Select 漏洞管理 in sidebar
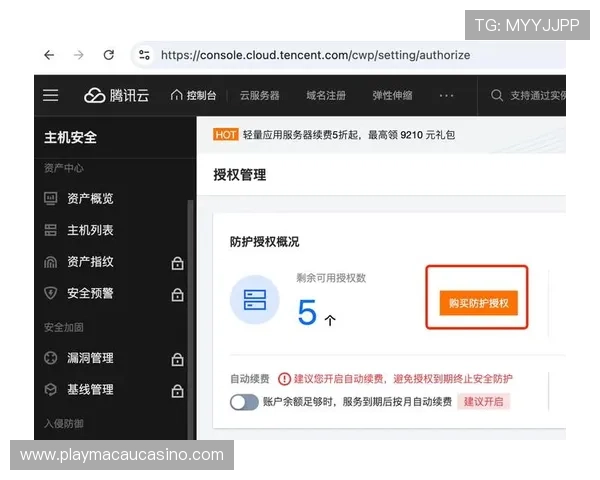 (x=90, y=358)
